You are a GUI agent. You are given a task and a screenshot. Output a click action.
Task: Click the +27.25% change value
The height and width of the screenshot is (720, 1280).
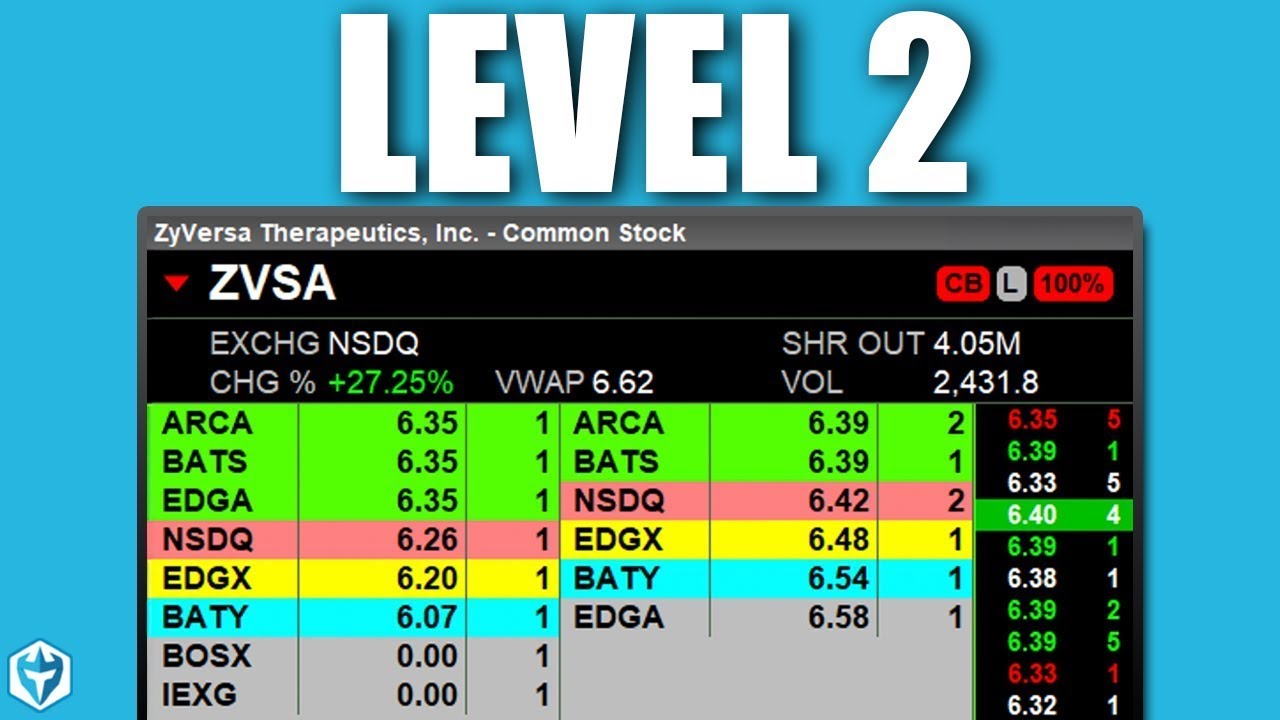[389, 382]
